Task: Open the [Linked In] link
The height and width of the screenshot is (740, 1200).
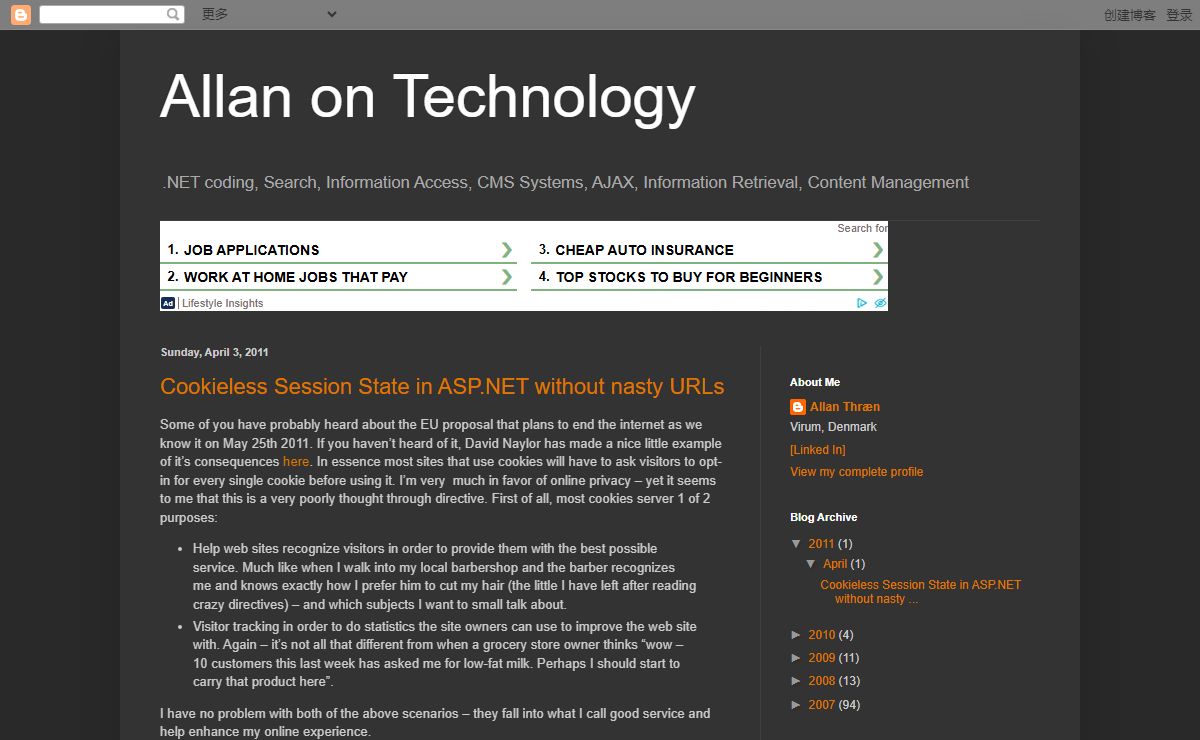Action: coord(817,450)
